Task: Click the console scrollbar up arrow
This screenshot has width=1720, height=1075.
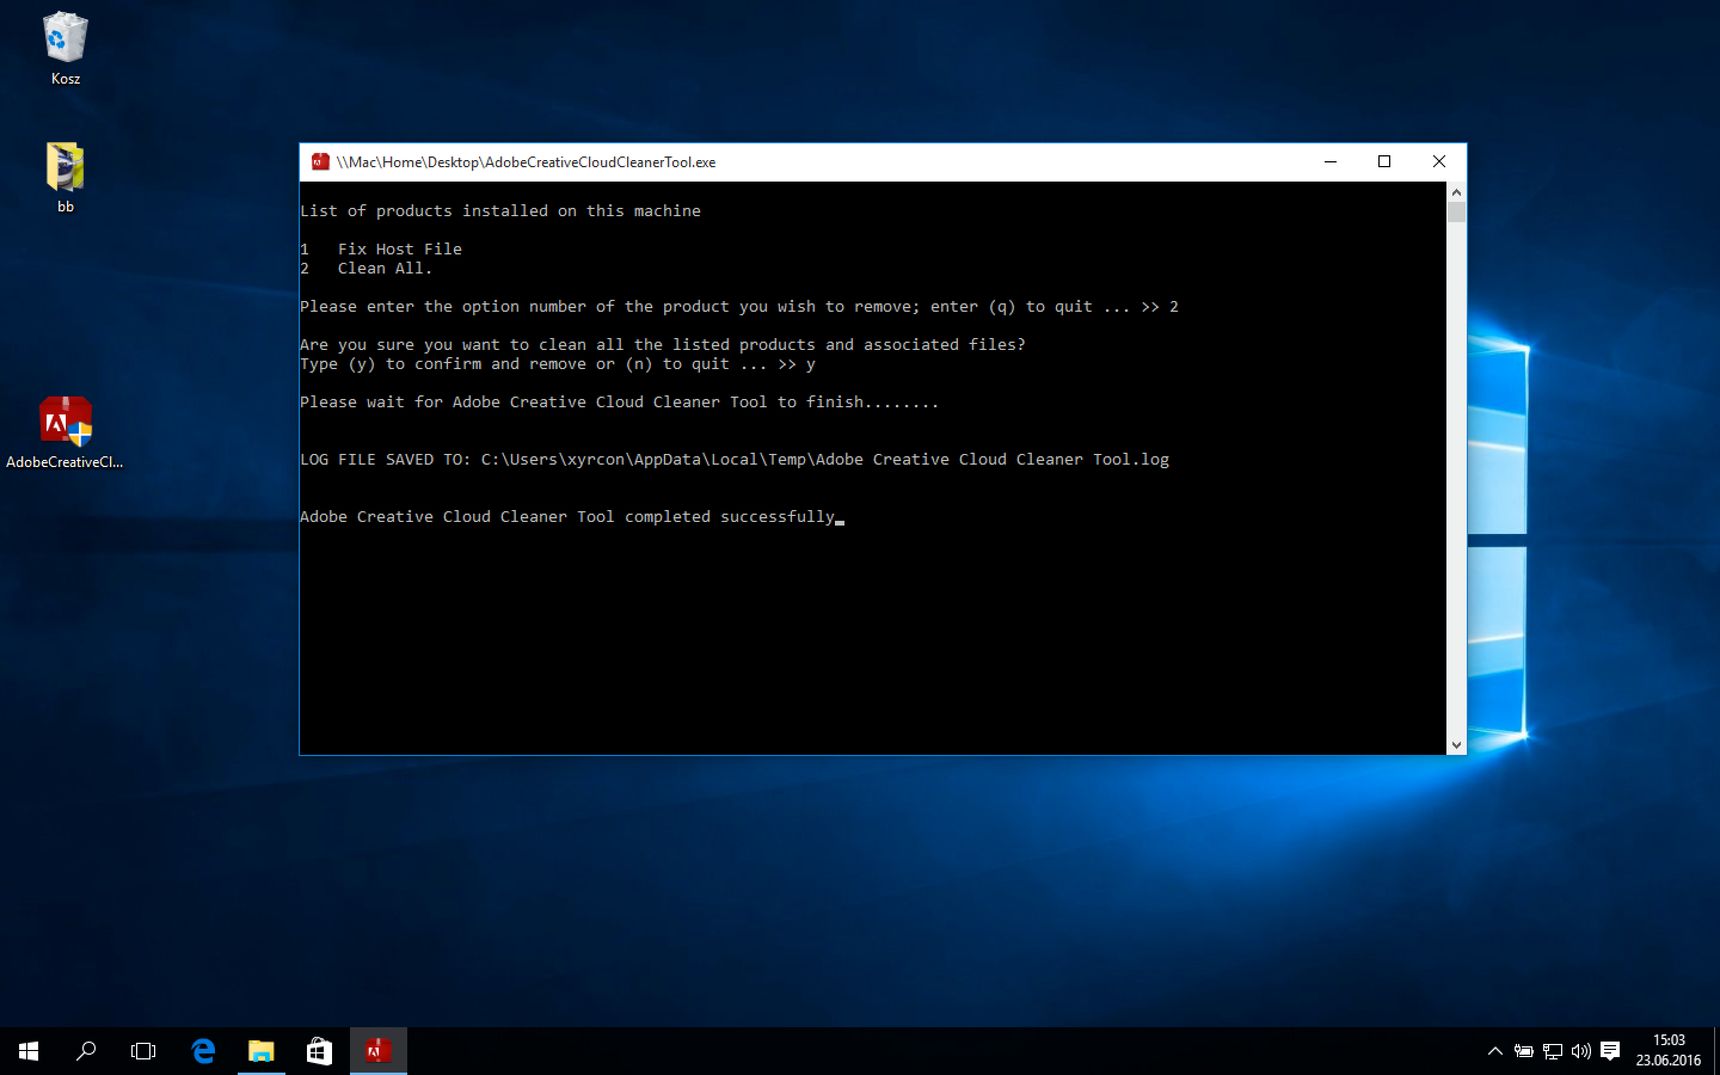Action: tap(1456, 192)
